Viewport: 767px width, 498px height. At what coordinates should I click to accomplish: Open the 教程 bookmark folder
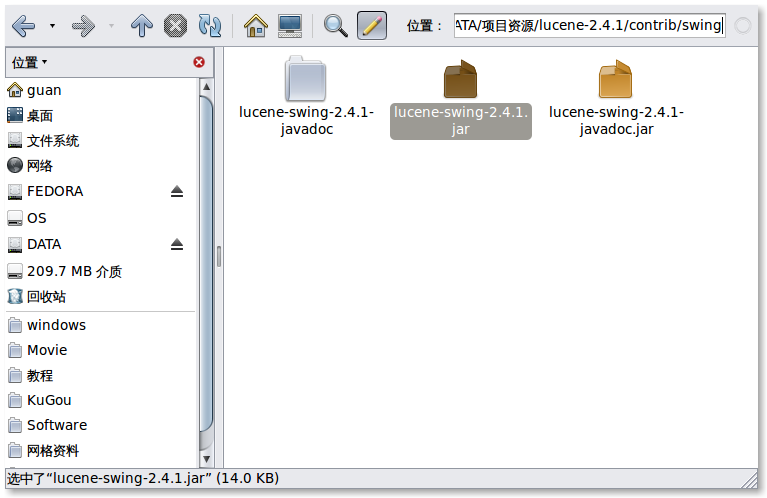click(100, 376)
